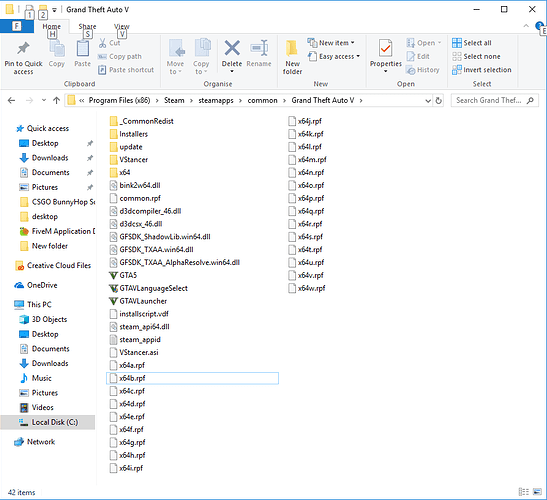Show recent locations dropdown beside the forward arrow

pyautogui.click(x=44, y=100)
